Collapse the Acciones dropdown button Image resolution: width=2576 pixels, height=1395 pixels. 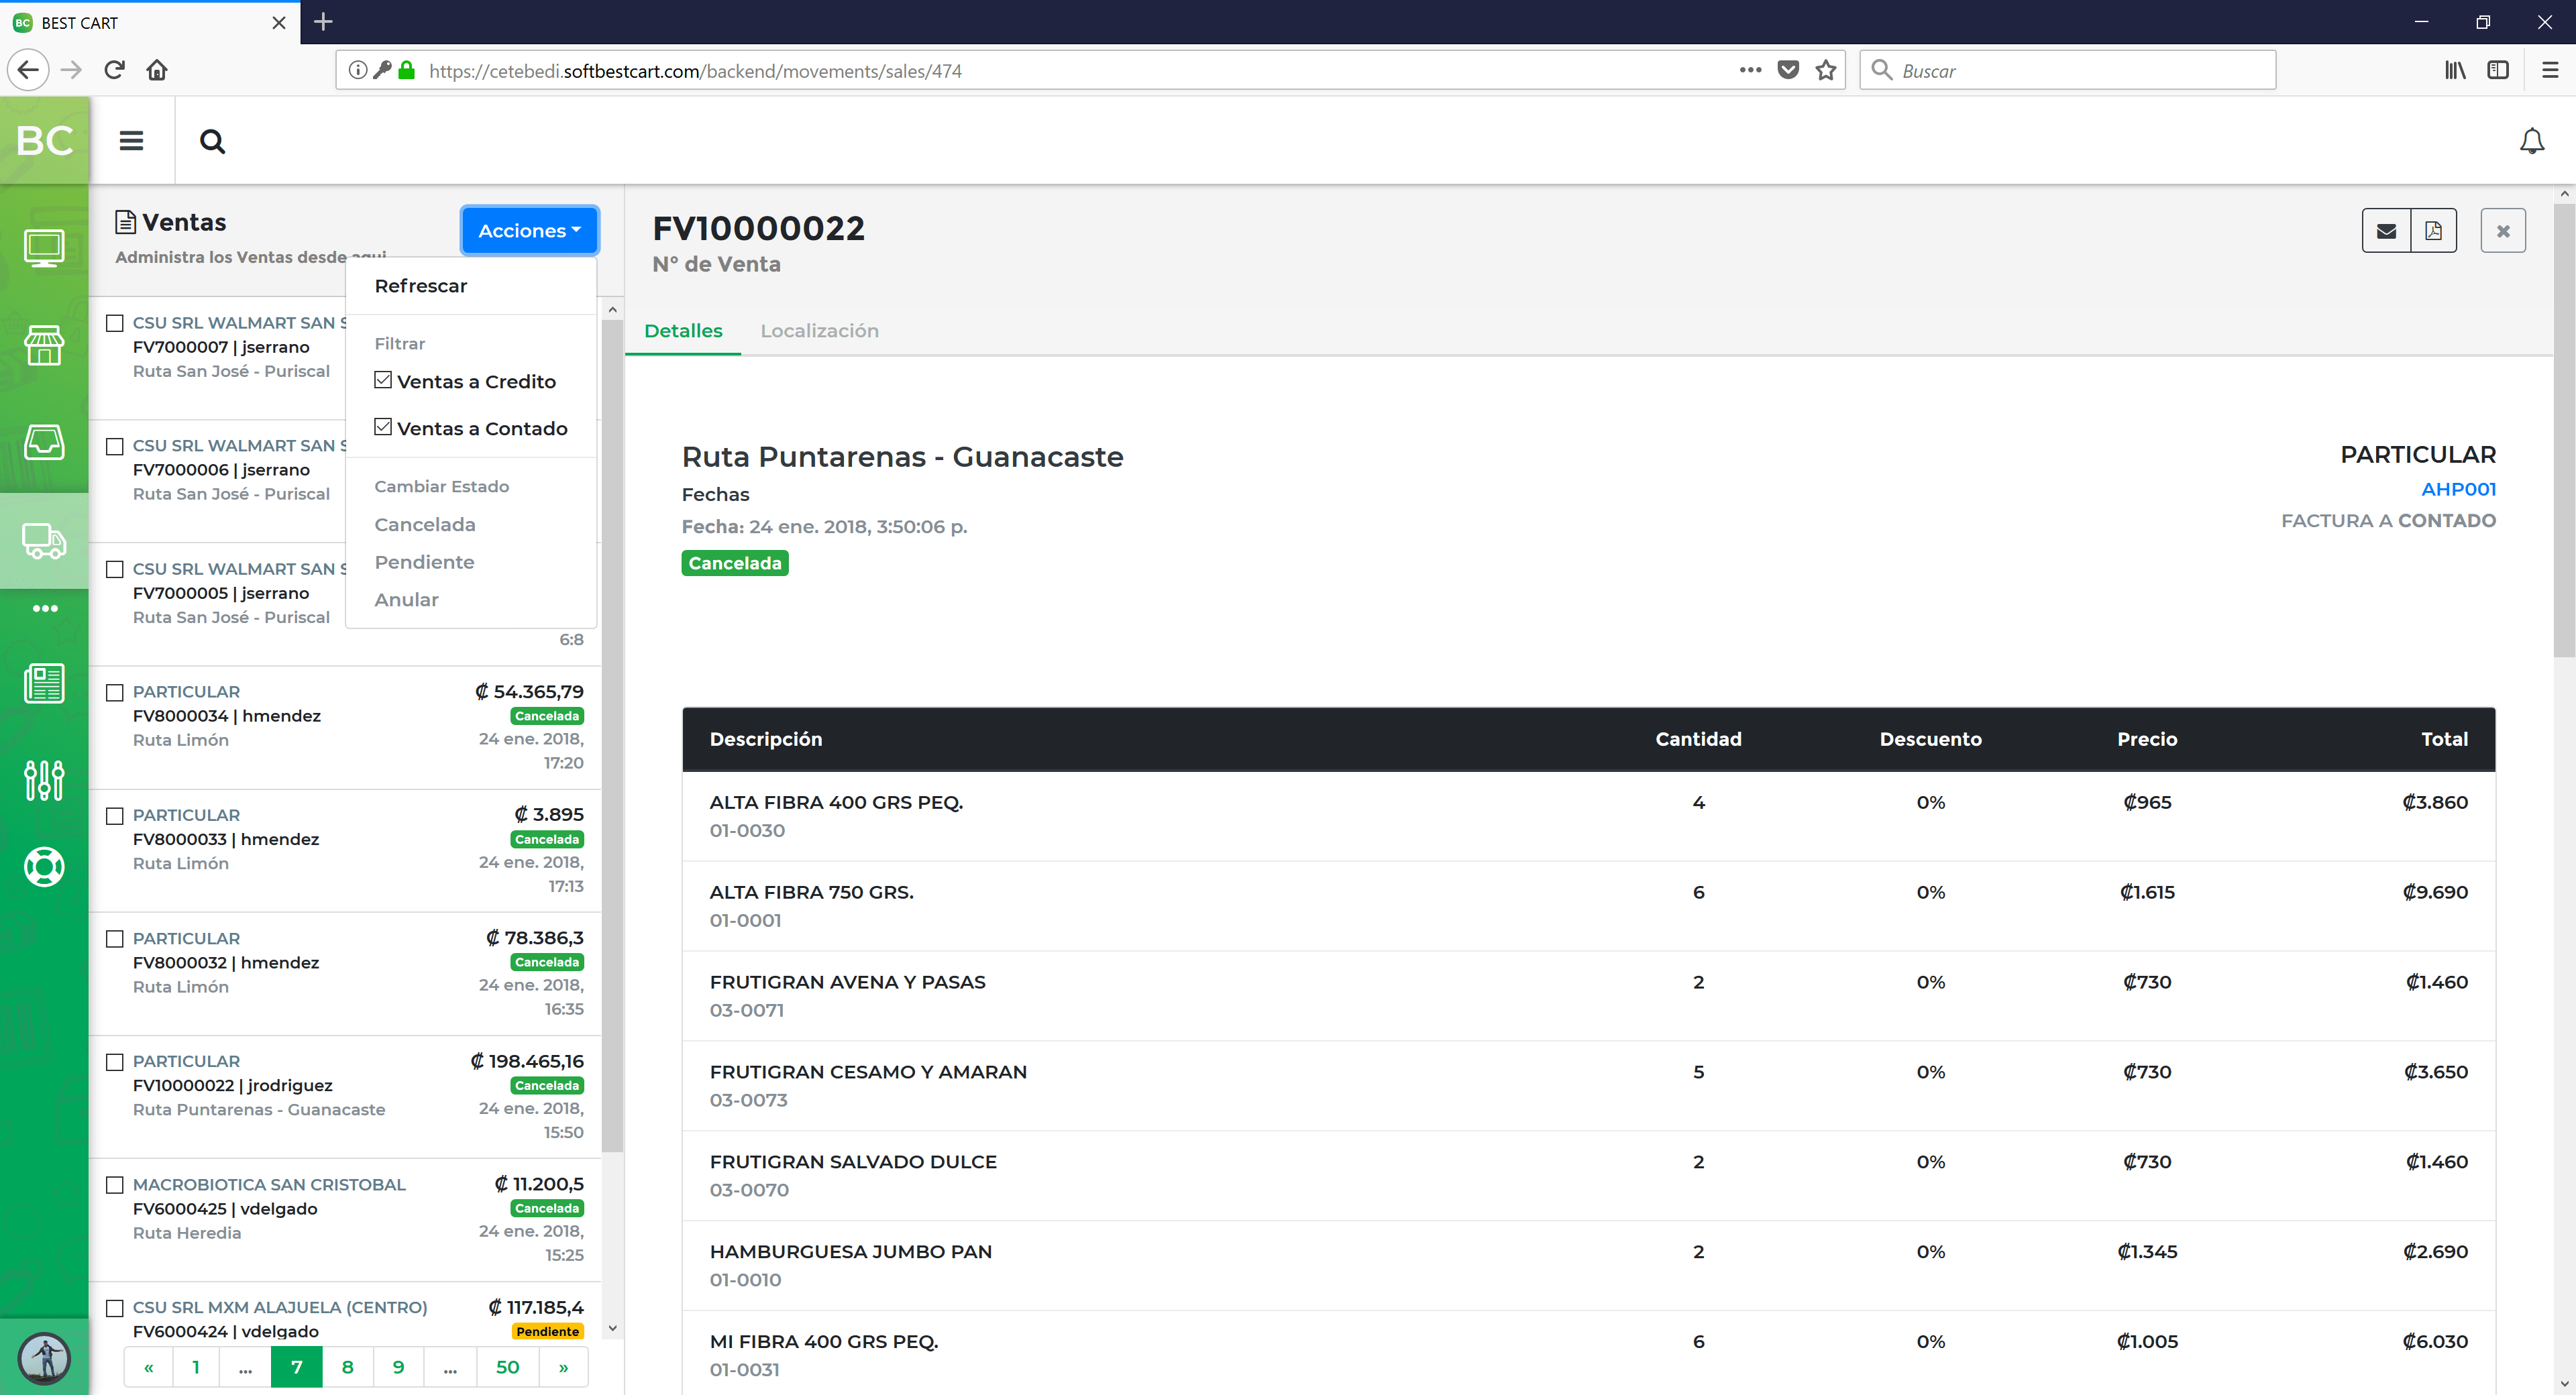(x=529, y=231)
